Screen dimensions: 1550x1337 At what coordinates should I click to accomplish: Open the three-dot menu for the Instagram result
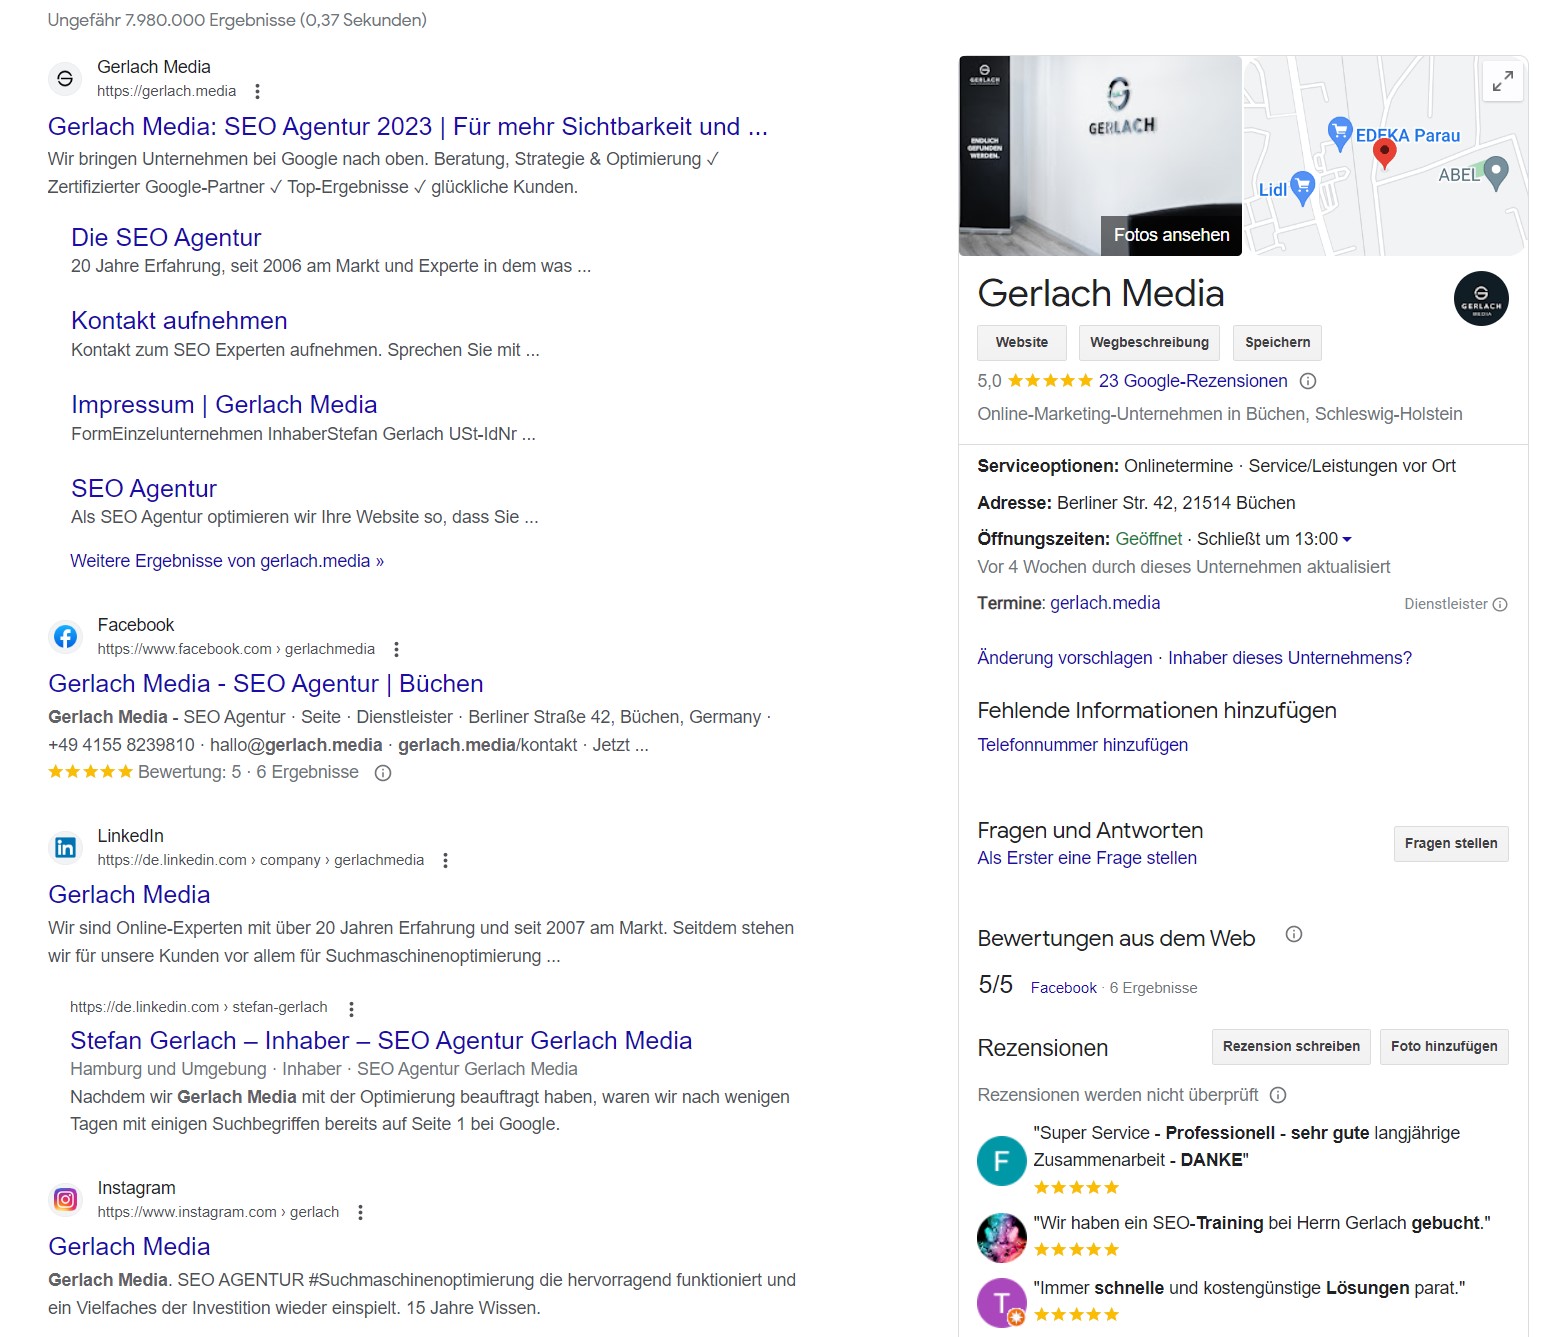click(360, 1212)
